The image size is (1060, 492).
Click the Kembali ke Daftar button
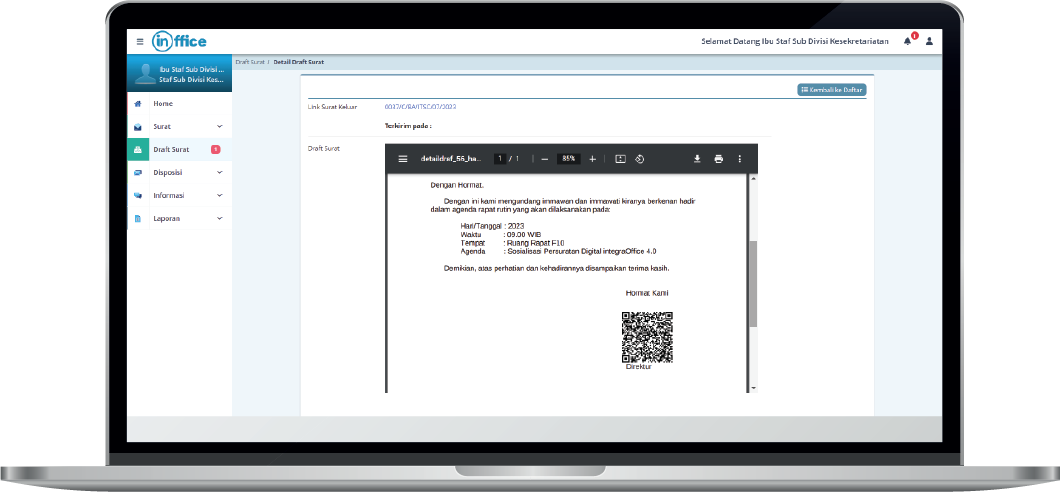(x=831, y=90)
